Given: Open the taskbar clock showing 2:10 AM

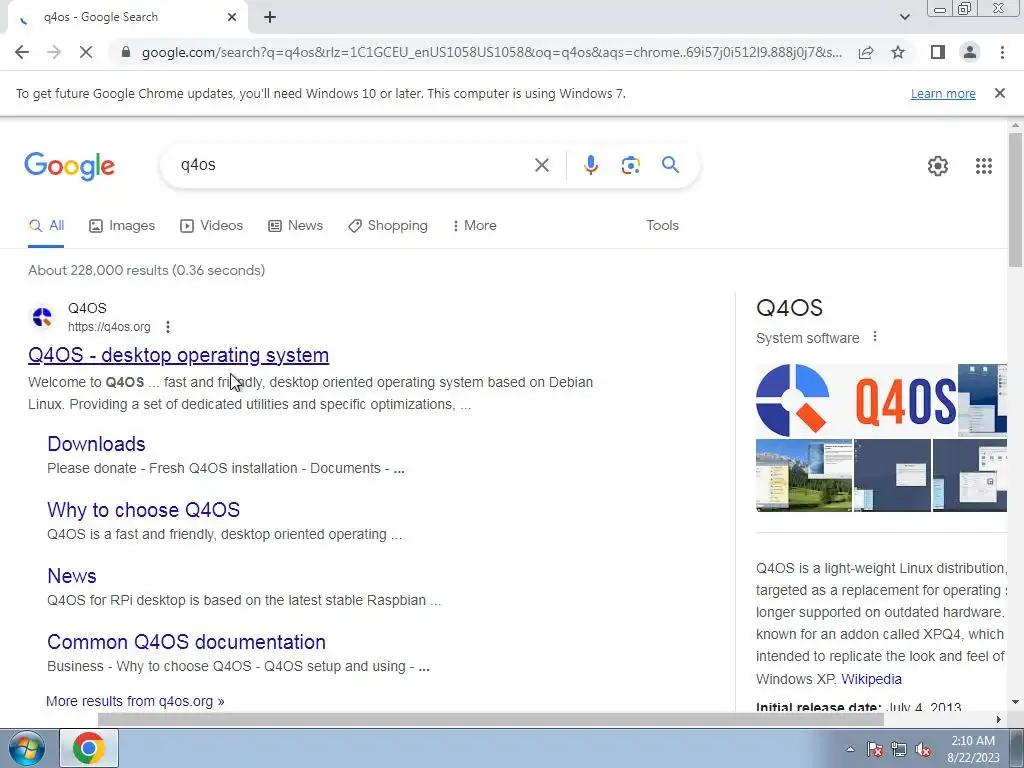Looking at the screenshot, I should pyautogui.click(x=972, y=749).
